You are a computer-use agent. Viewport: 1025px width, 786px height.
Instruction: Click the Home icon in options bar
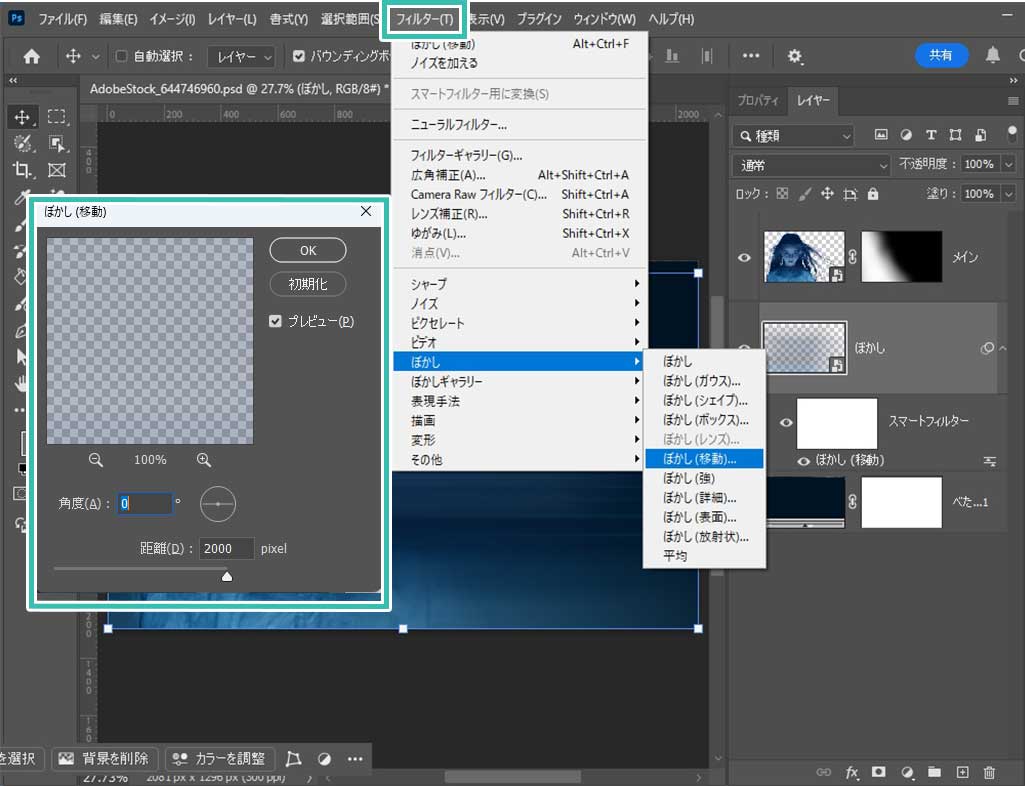[x=32, y=57]
